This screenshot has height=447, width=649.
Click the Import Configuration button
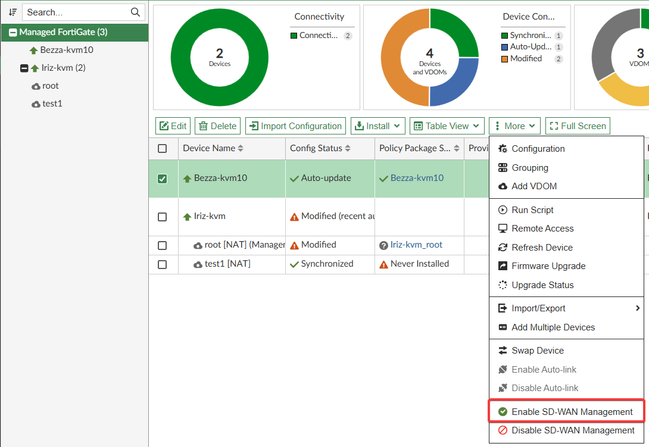pyautogui.click(x=294, y=126)
